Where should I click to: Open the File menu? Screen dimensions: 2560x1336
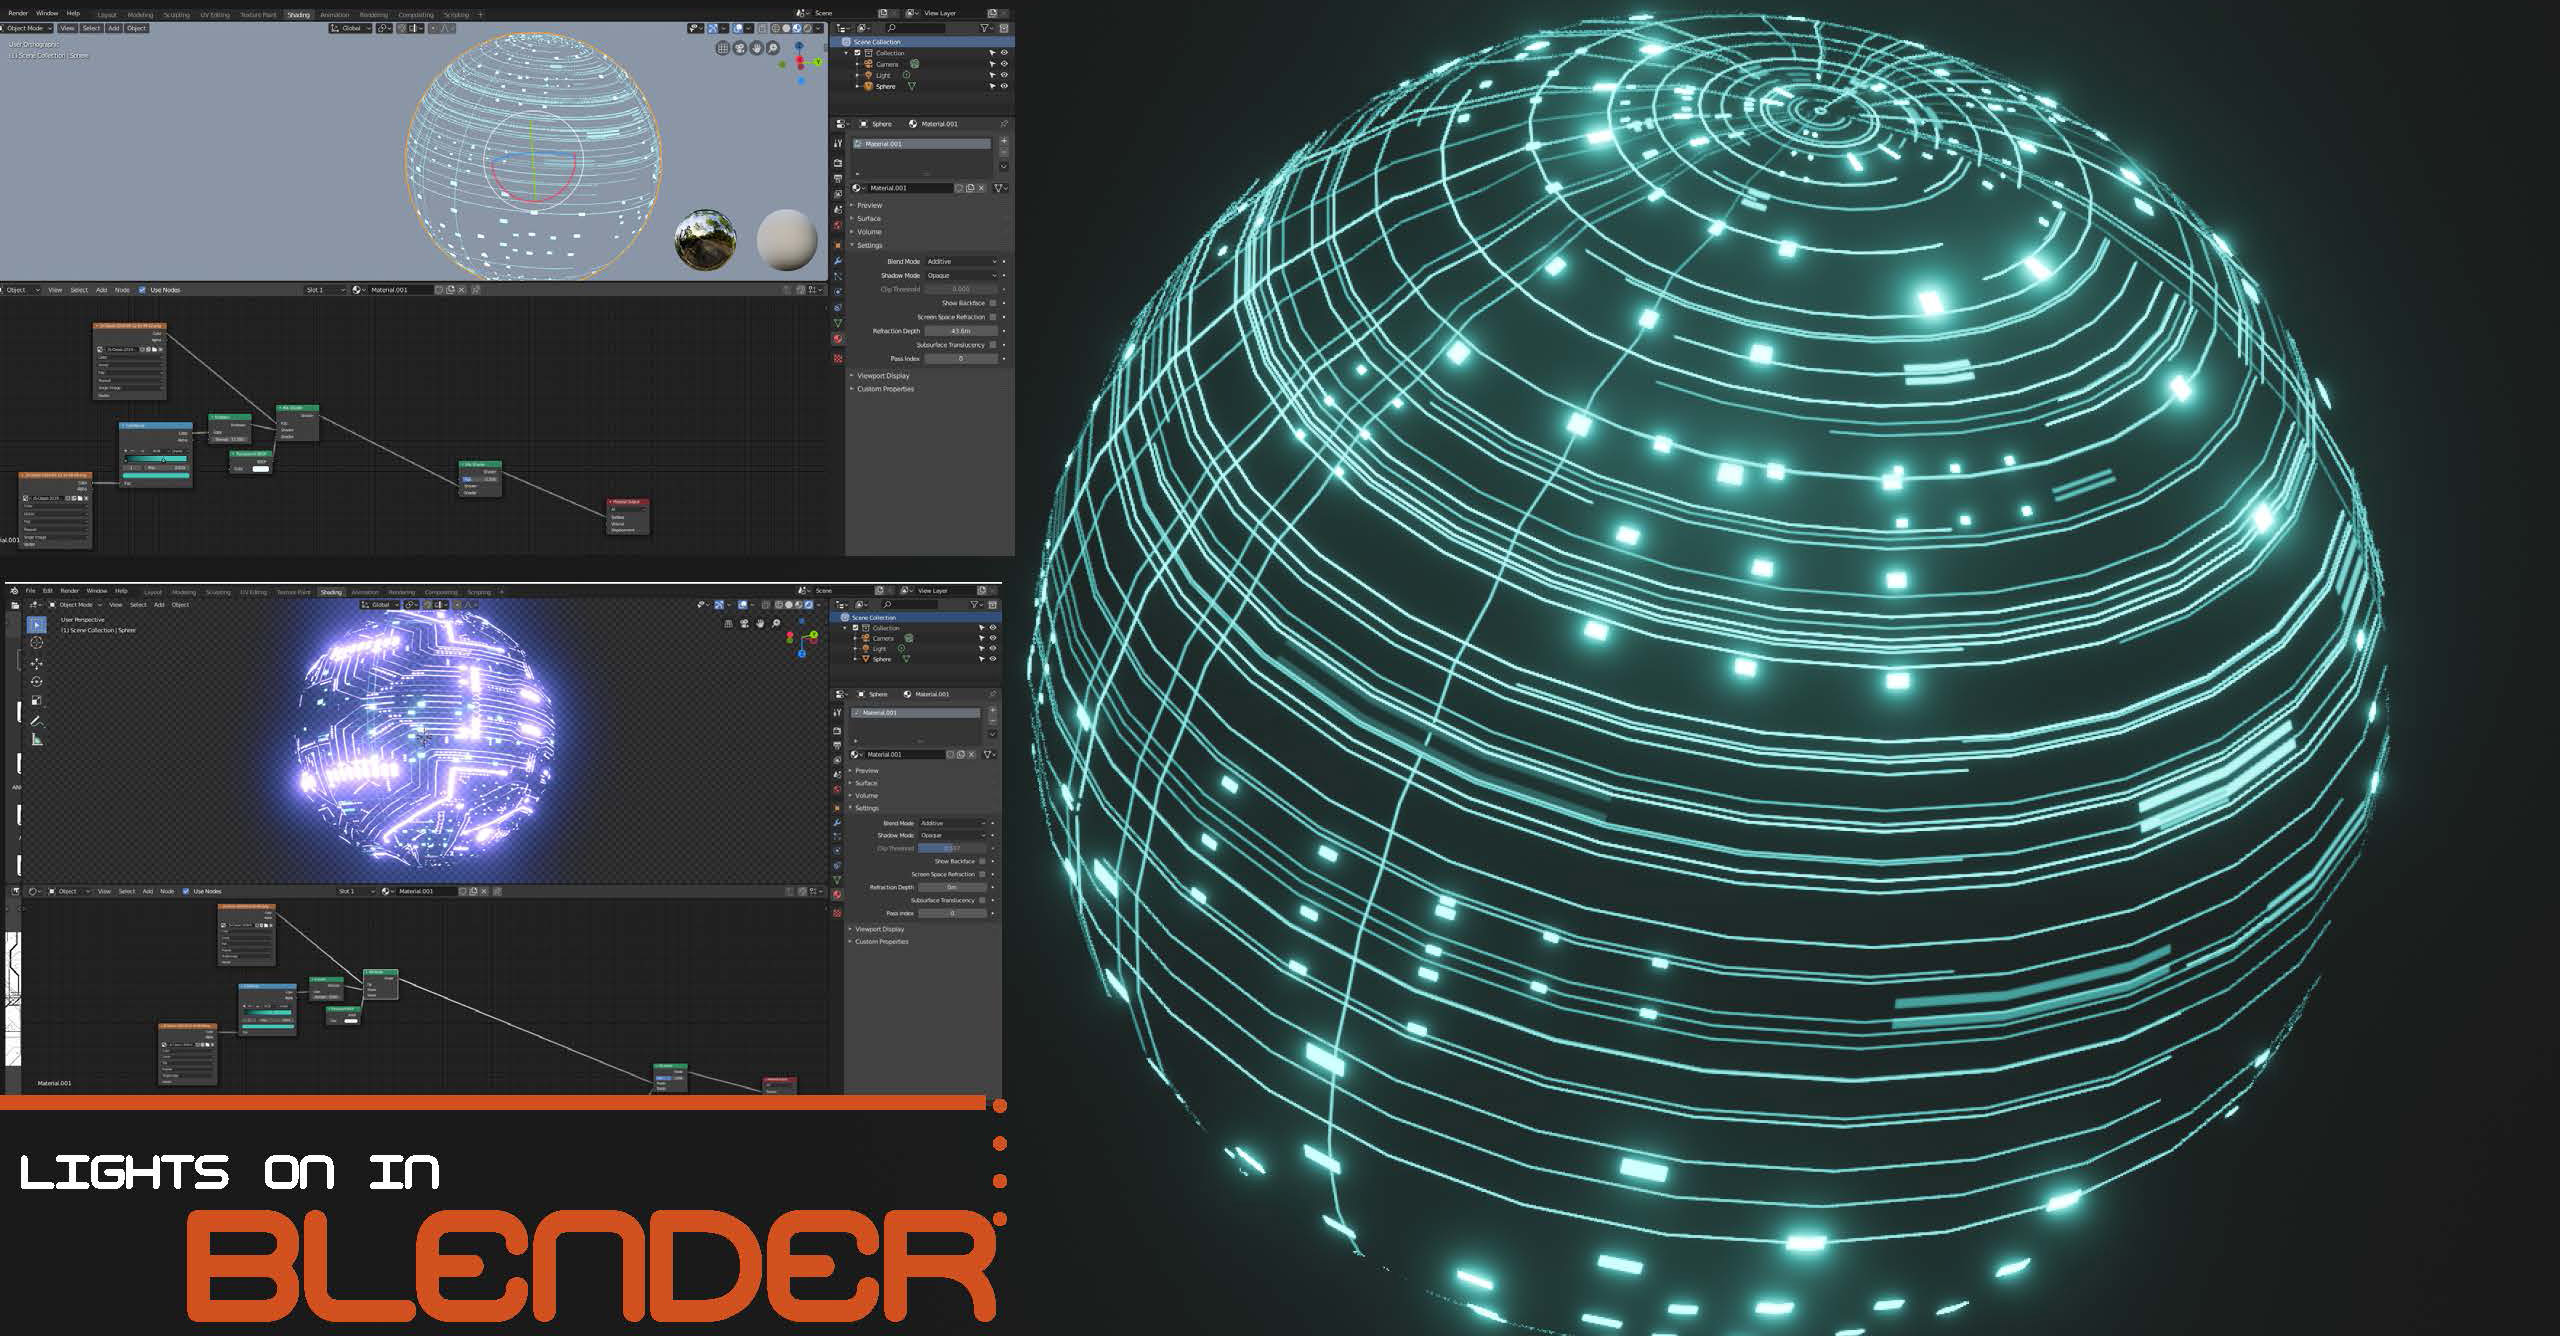[30, 591]
